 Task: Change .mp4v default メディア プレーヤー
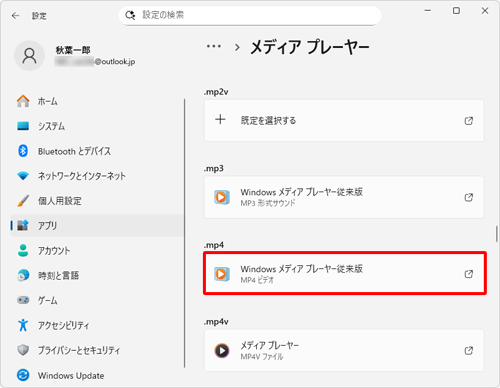pyautogui.click(x=344, y=350)
